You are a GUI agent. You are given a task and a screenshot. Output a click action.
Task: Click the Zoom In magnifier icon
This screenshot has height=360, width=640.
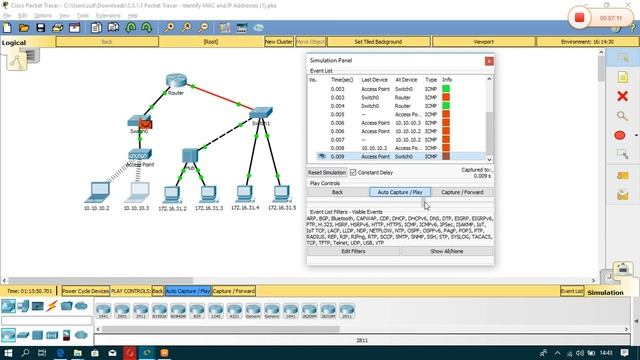click(169, 28)
